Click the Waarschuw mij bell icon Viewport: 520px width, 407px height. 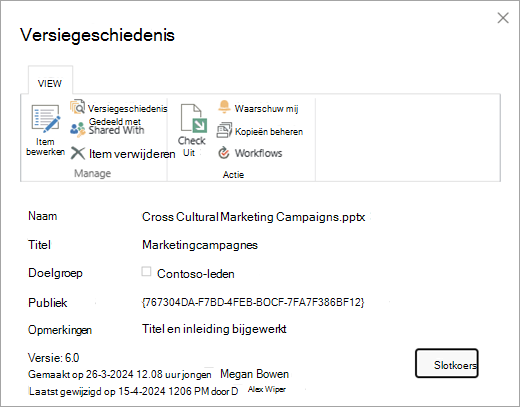[224, 107]
